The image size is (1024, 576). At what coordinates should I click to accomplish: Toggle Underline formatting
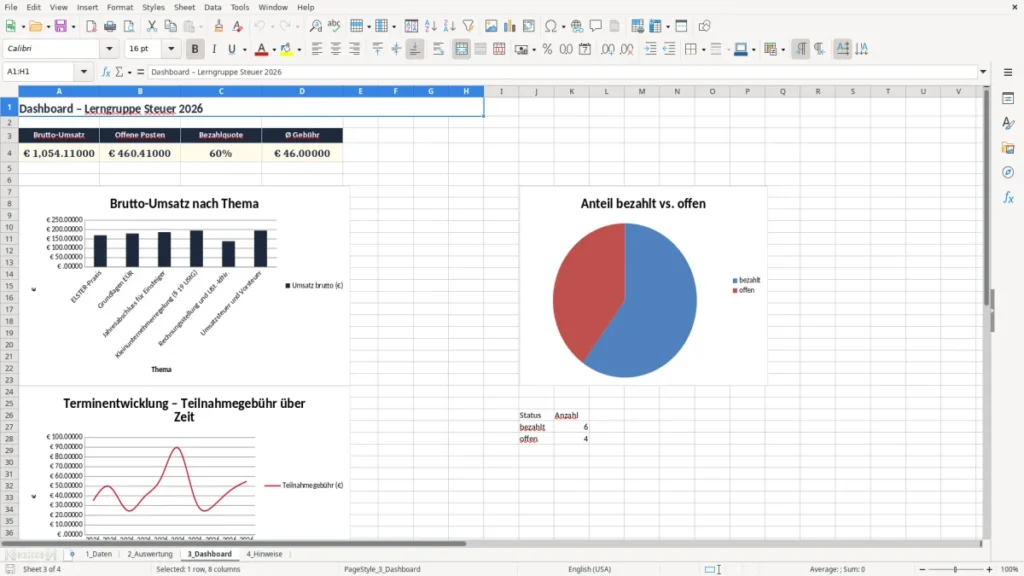tap(231, 49)
